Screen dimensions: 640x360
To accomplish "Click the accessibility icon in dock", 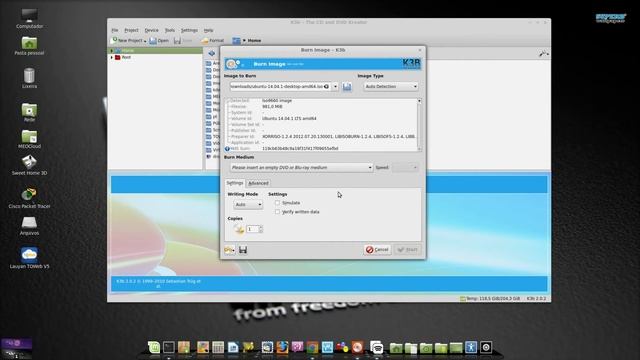I will pyautogui.click(x=471, y=347).
